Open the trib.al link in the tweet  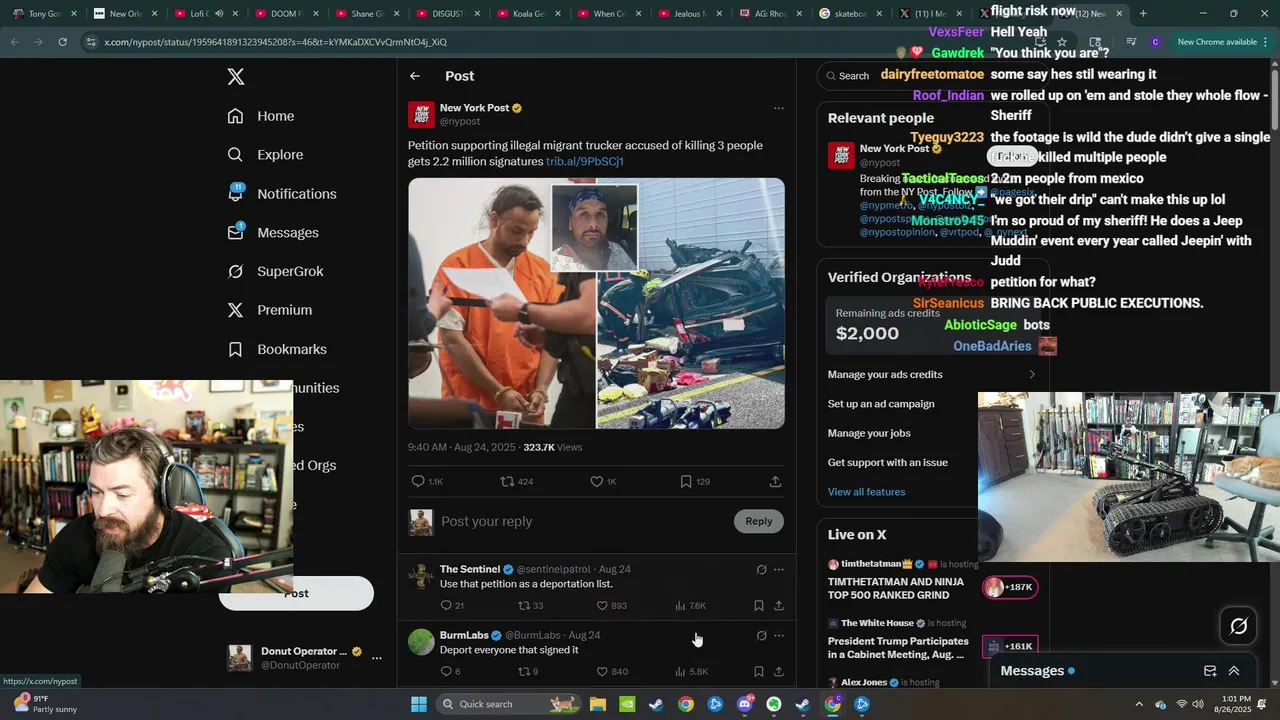pyautogui.click(x=585, y=161)
